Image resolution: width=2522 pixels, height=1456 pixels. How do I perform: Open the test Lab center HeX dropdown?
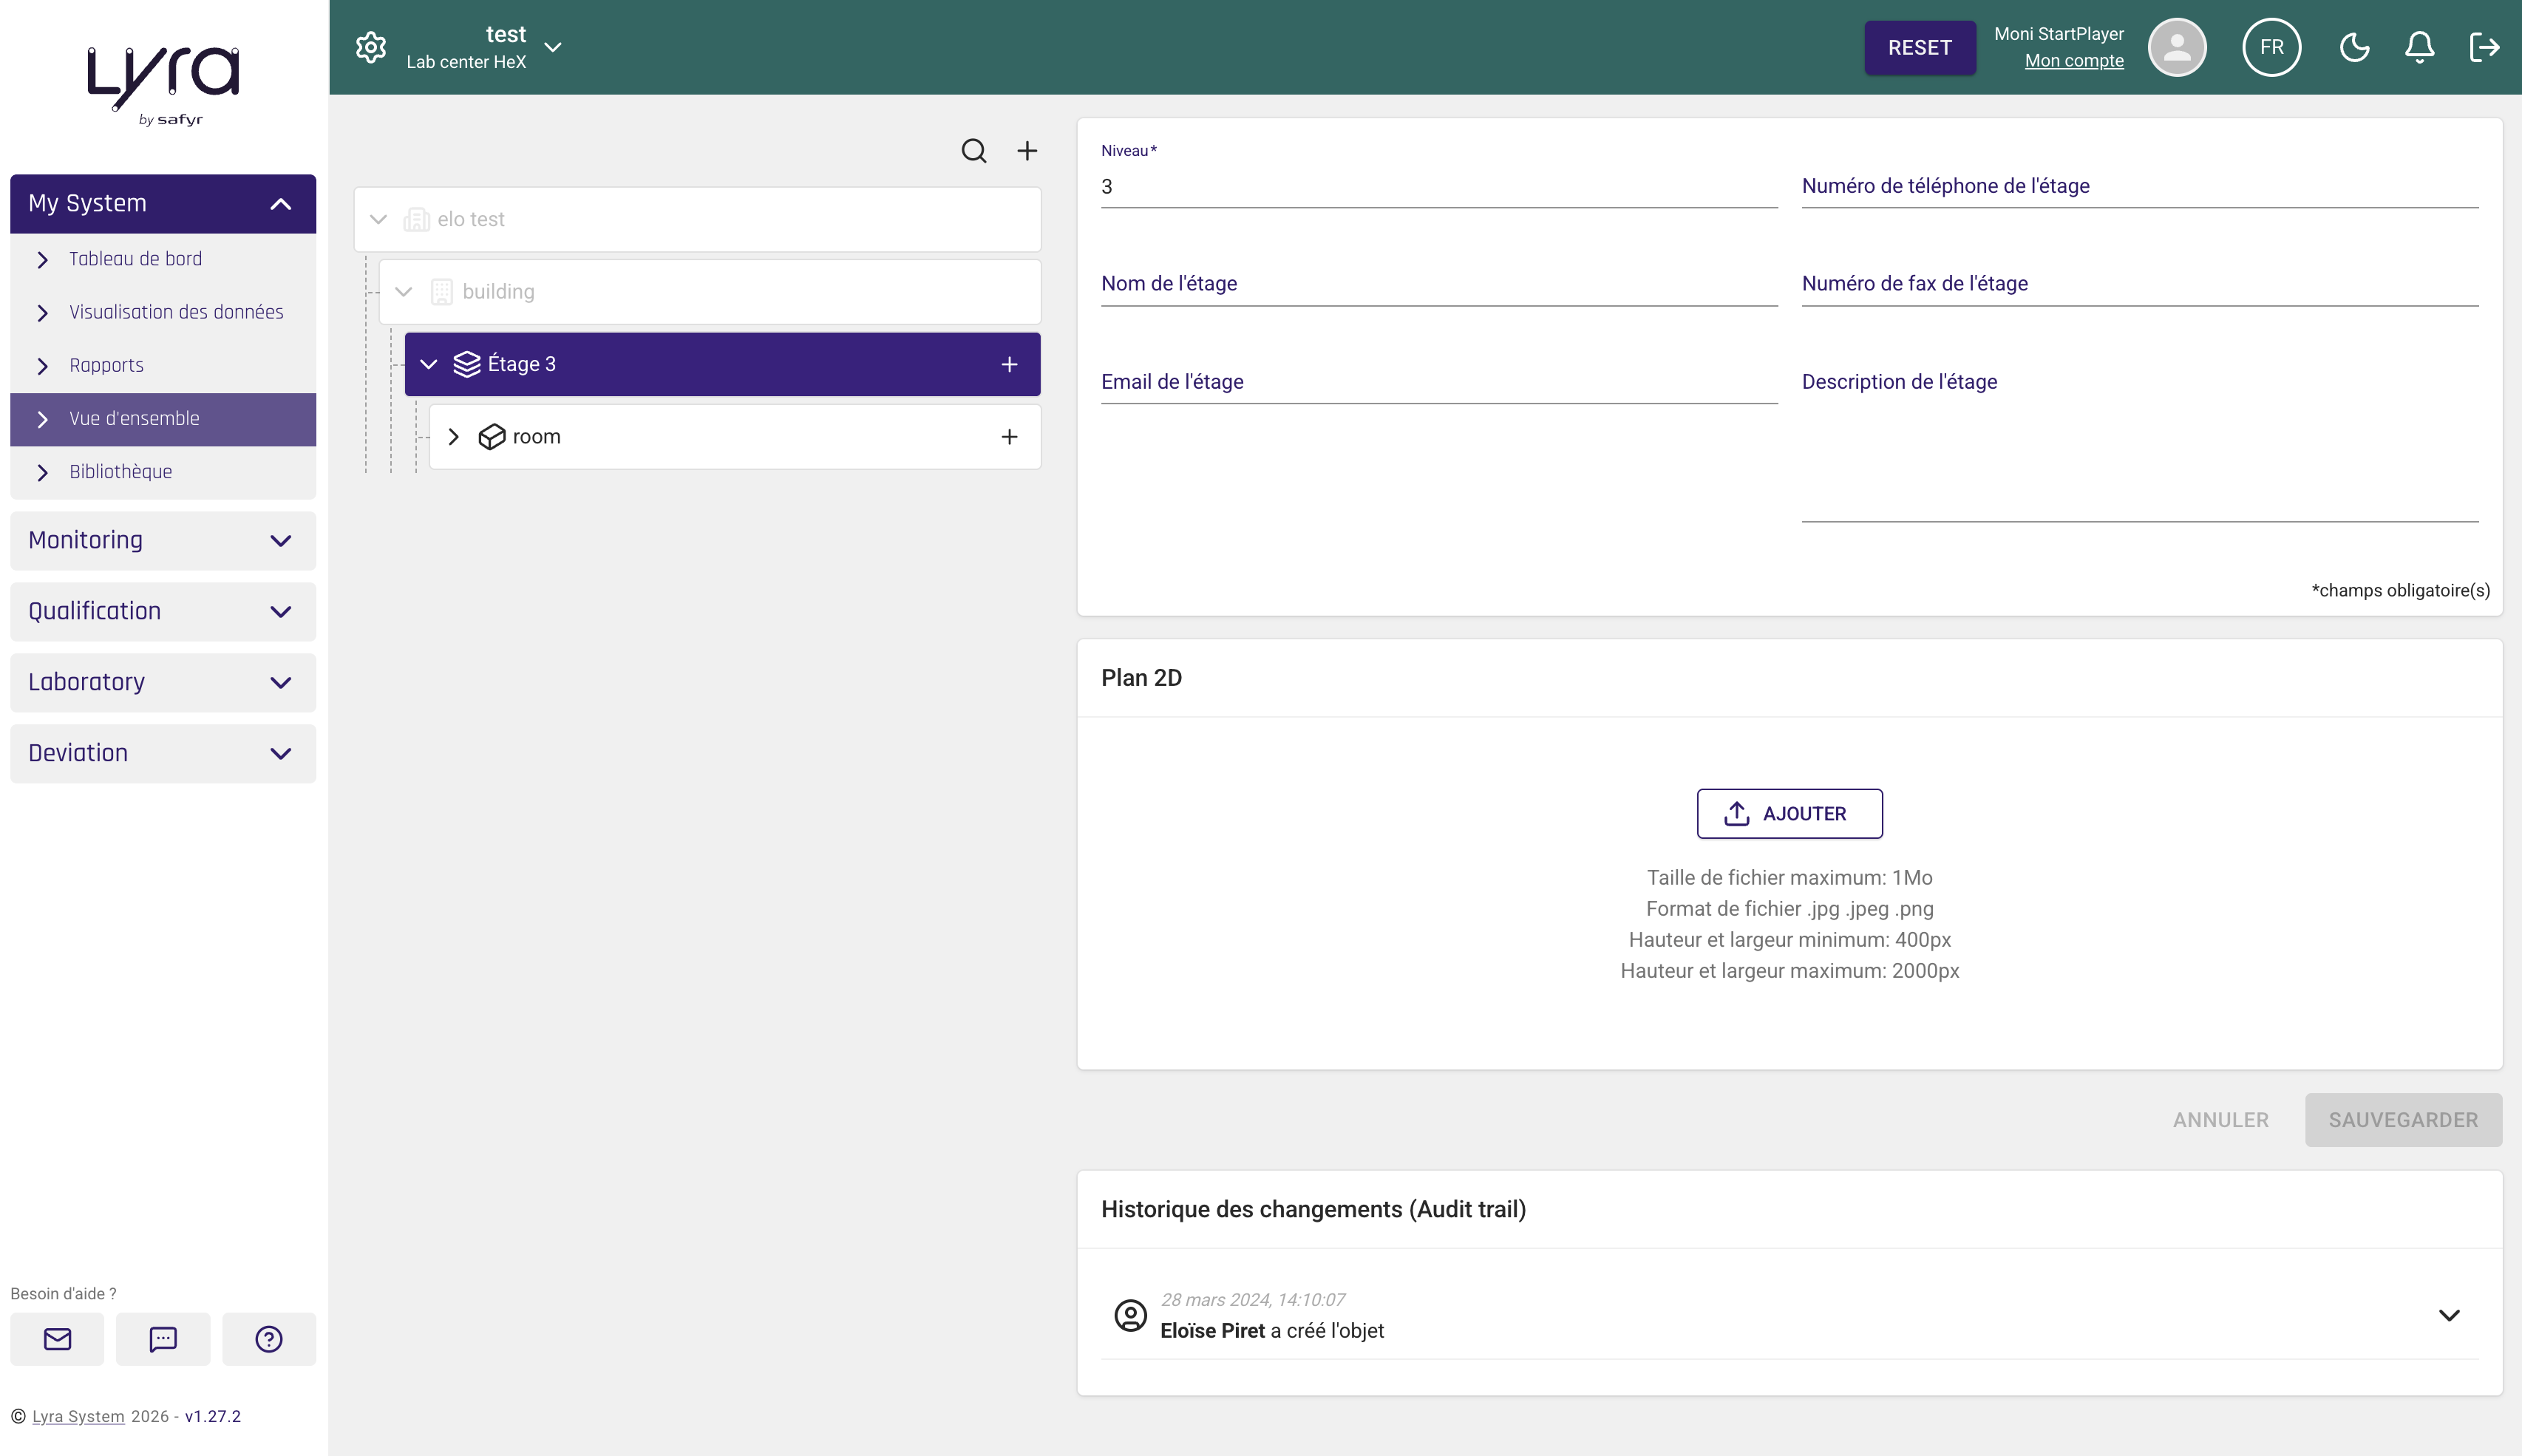click(x=484, y=47)
